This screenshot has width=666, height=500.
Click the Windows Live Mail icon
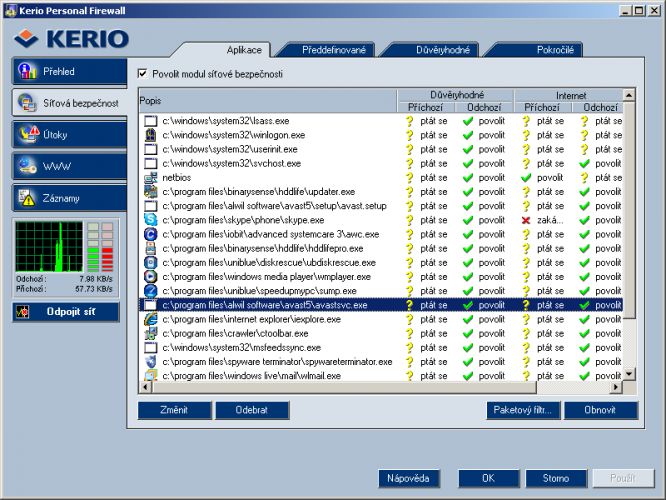[150, 376]
